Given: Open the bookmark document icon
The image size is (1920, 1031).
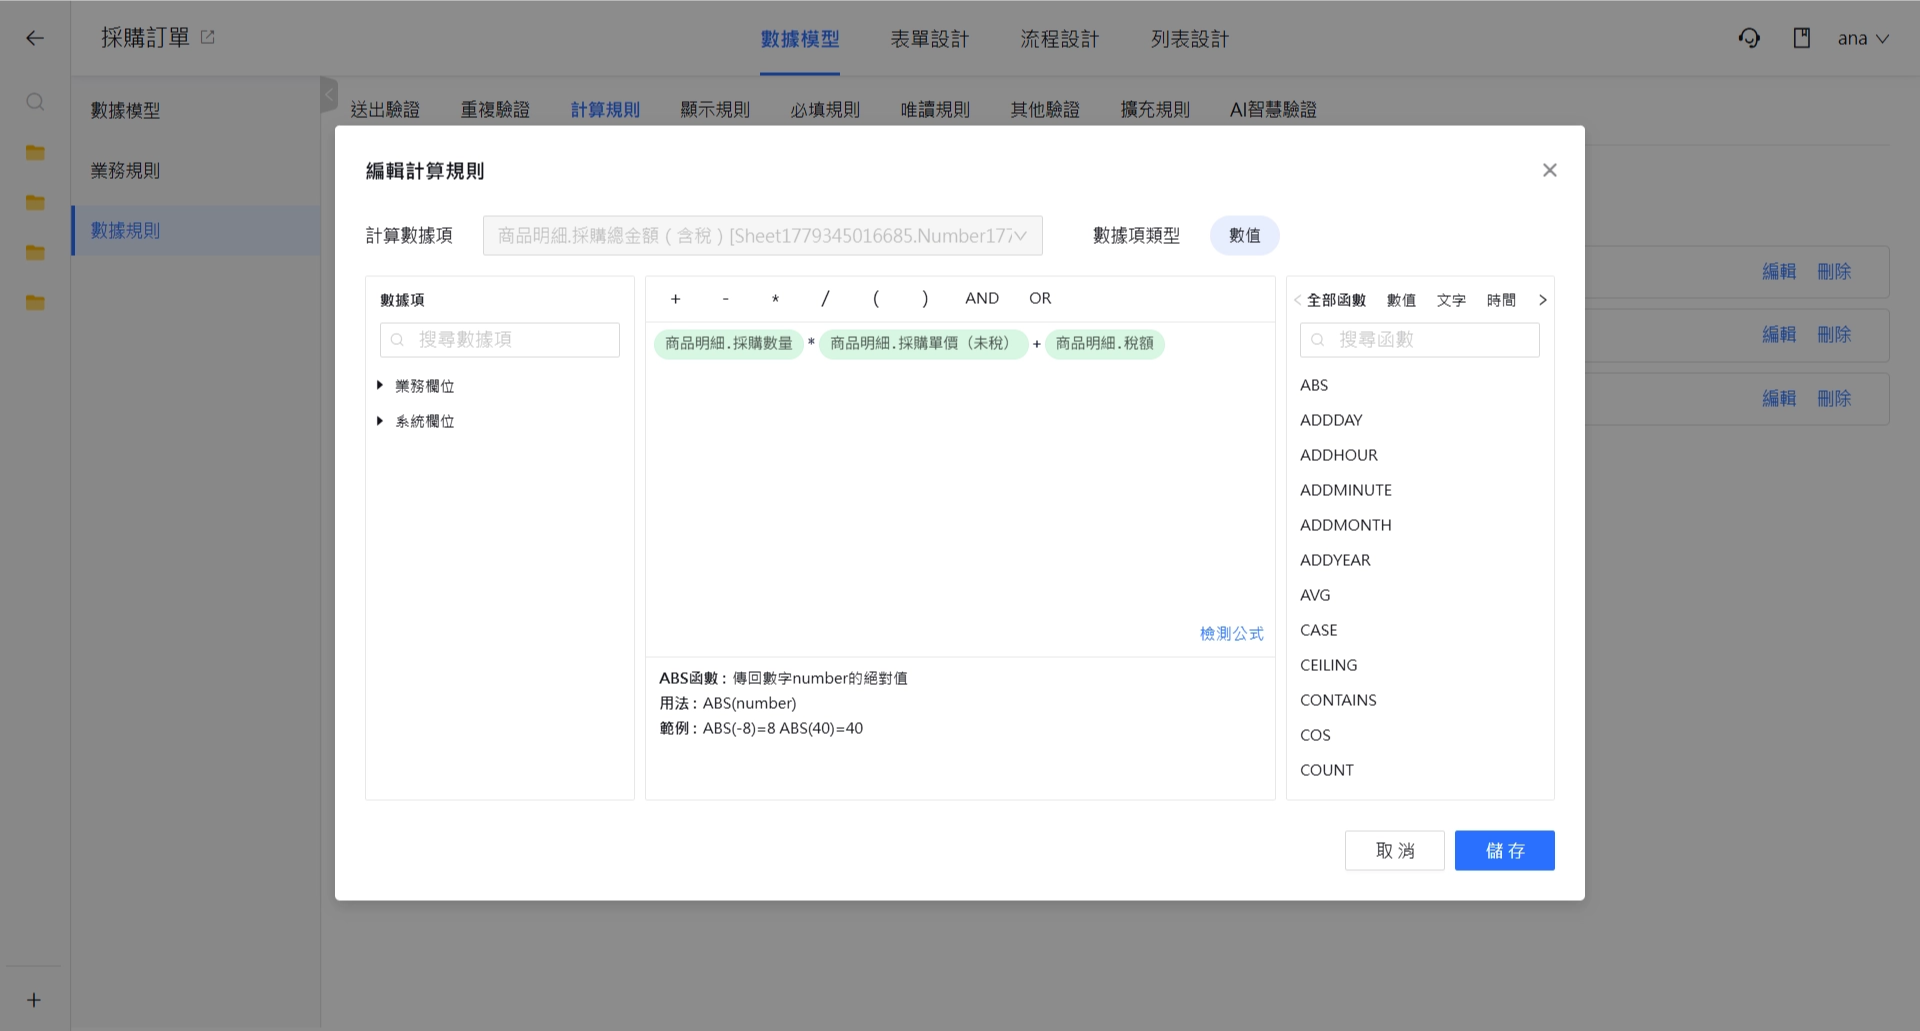Looking at the screenshot, I should [1802, 38].
